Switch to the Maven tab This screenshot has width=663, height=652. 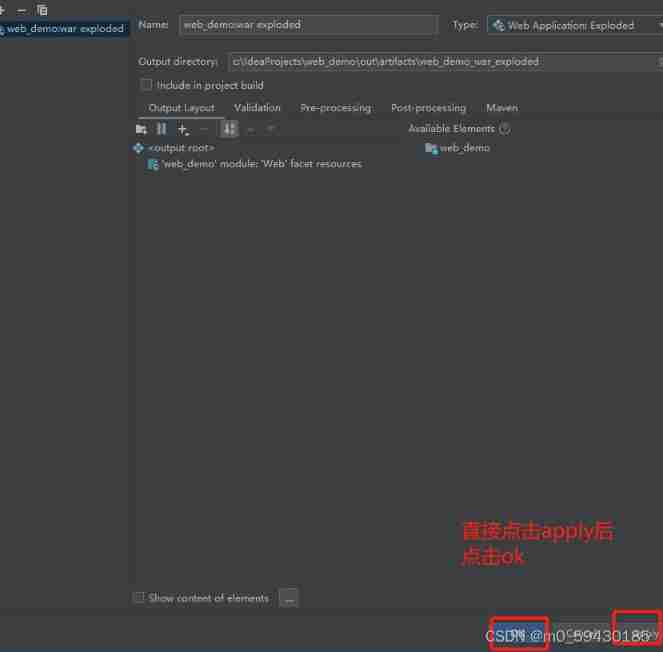502,108
